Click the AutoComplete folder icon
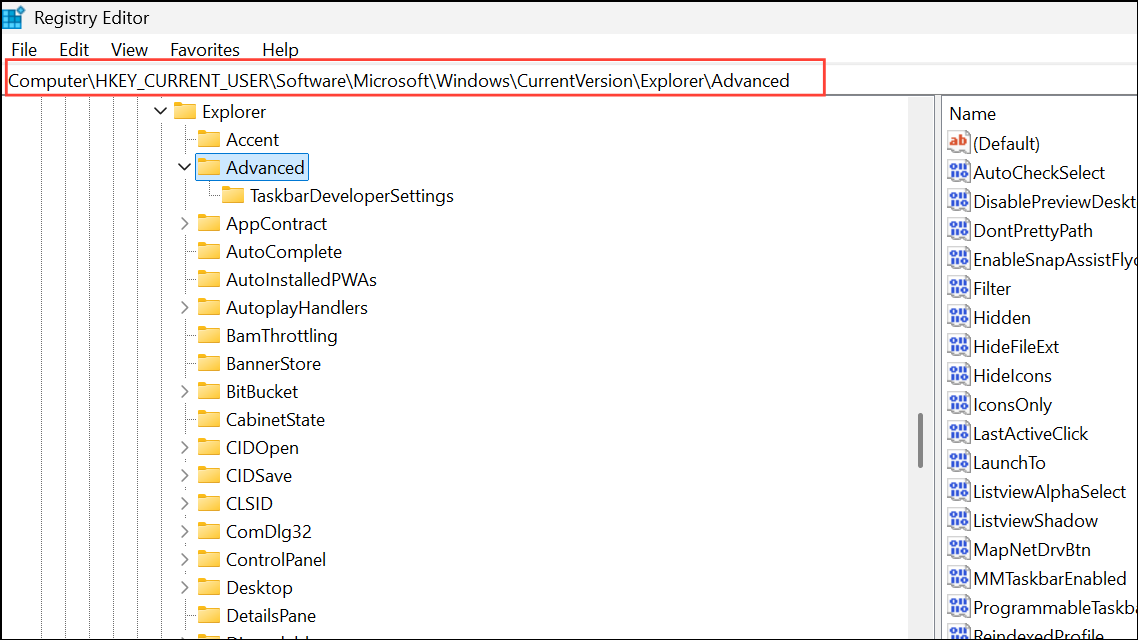Viewport: 1138px width, 640px height. [209, 251]
